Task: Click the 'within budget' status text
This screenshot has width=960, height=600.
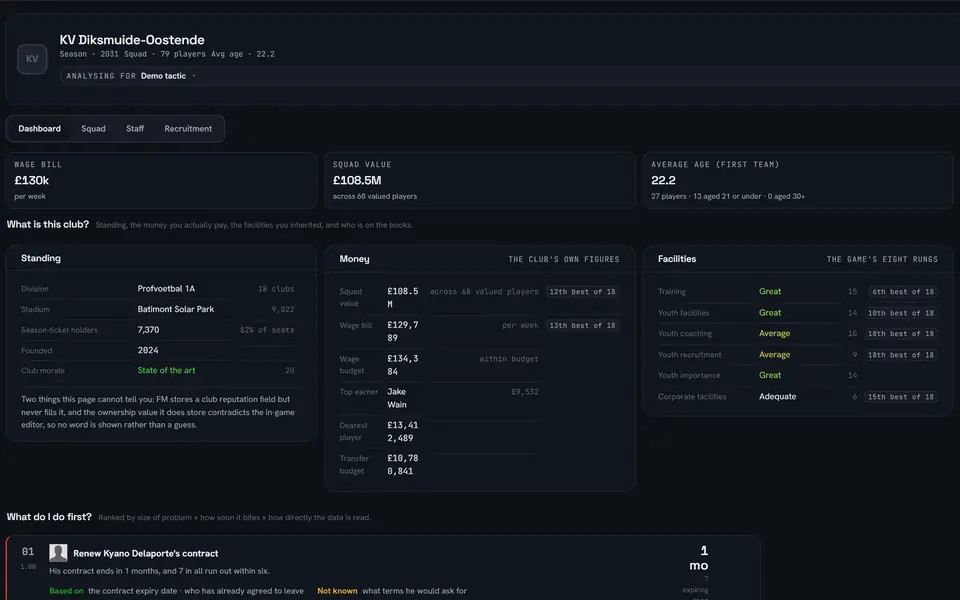Action: (509, 359)
